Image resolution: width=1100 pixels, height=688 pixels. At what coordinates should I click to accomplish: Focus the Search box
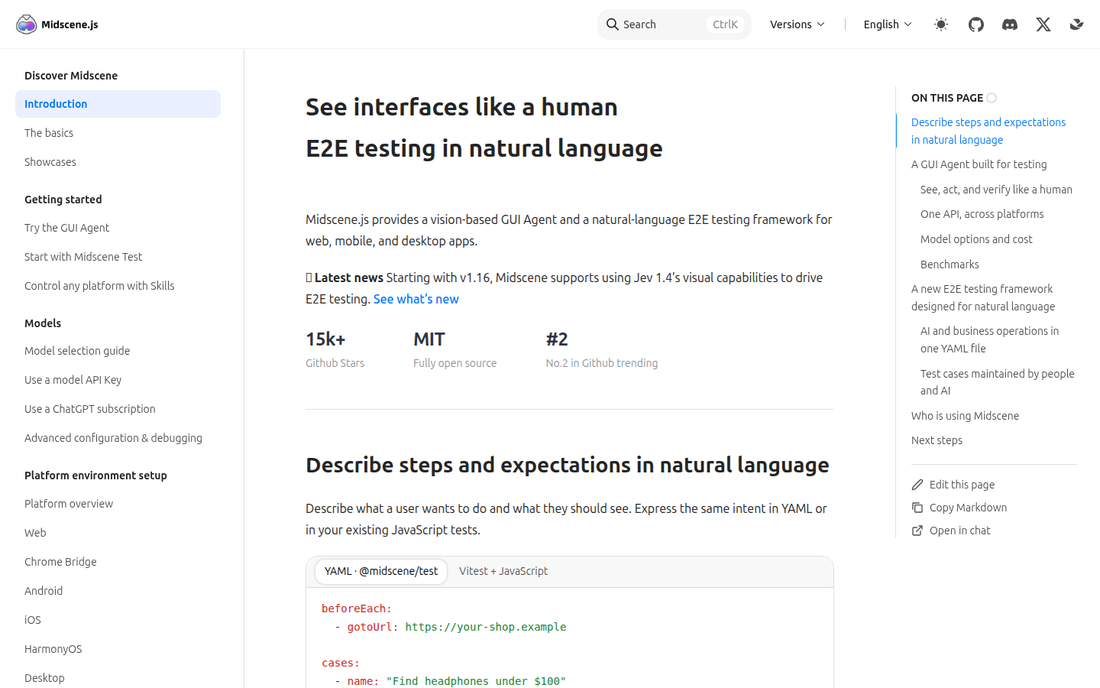click(x=673, y=25)
